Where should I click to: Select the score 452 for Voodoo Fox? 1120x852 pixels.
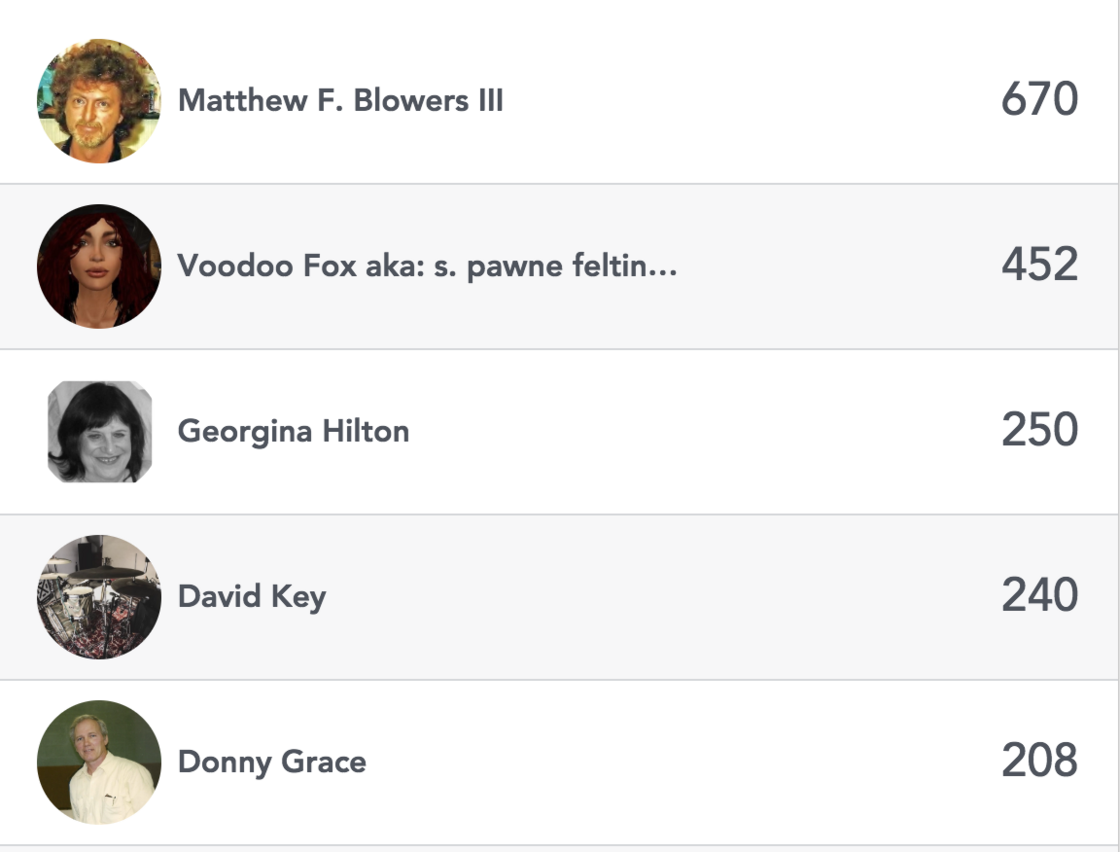pyautogui.click(x=1039, y=265)
